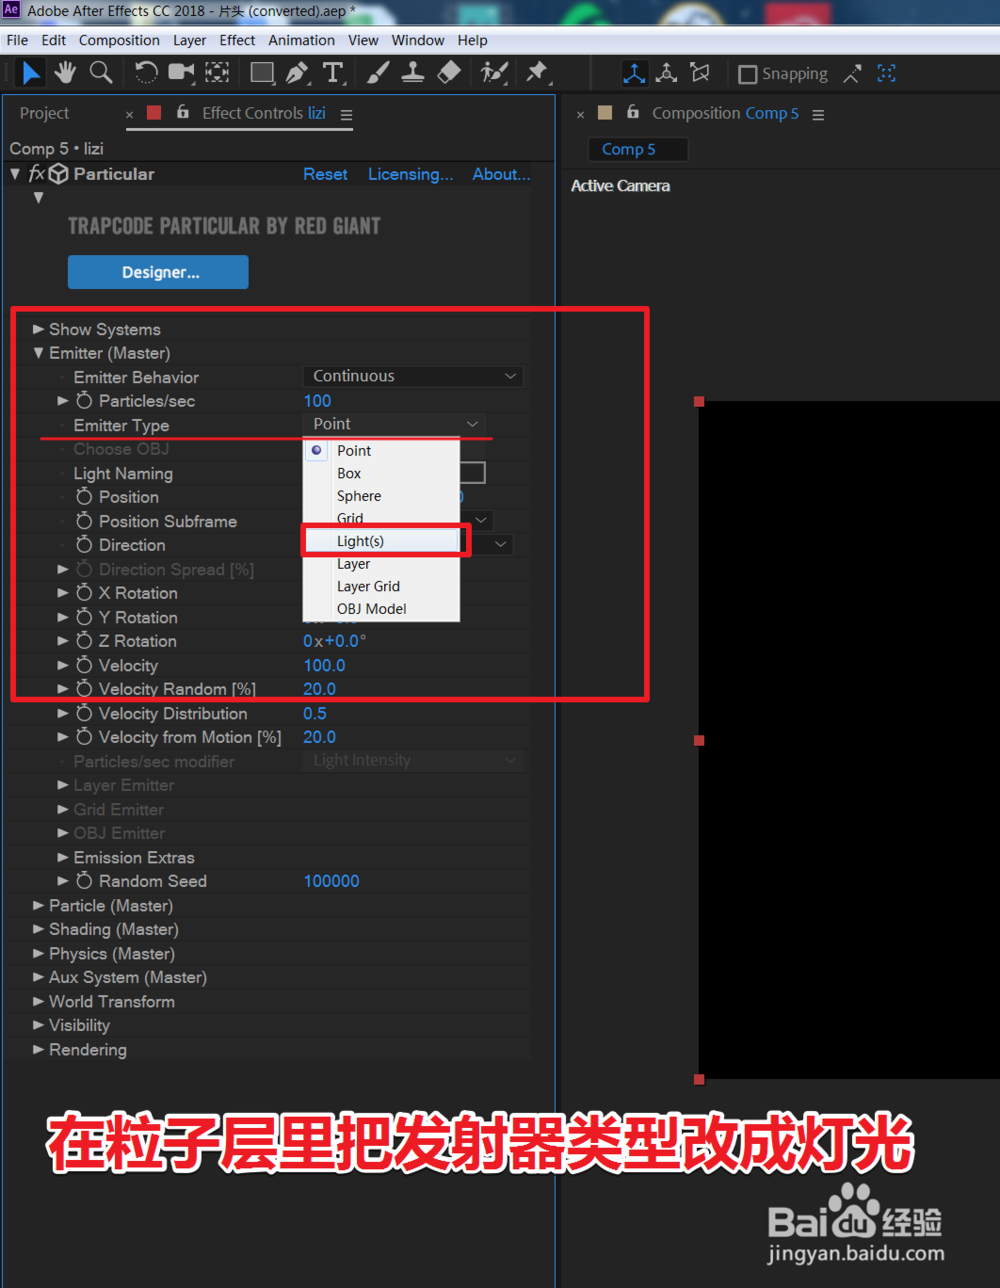The image size is (1000, 1288).
Task: Select the Pen tool
Action: coord(297,73)
